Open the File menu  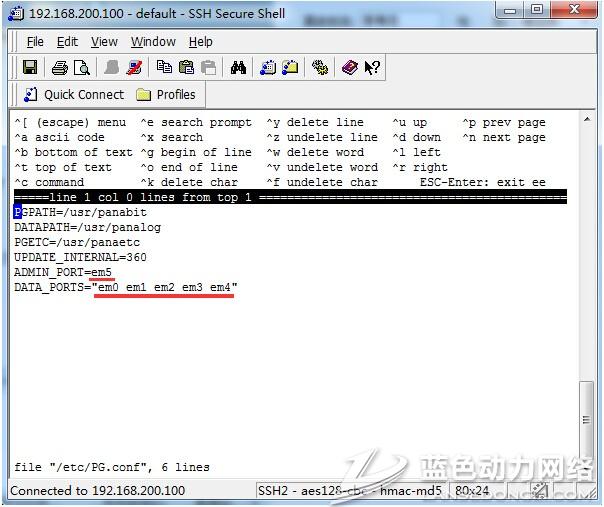click(35, 42)
